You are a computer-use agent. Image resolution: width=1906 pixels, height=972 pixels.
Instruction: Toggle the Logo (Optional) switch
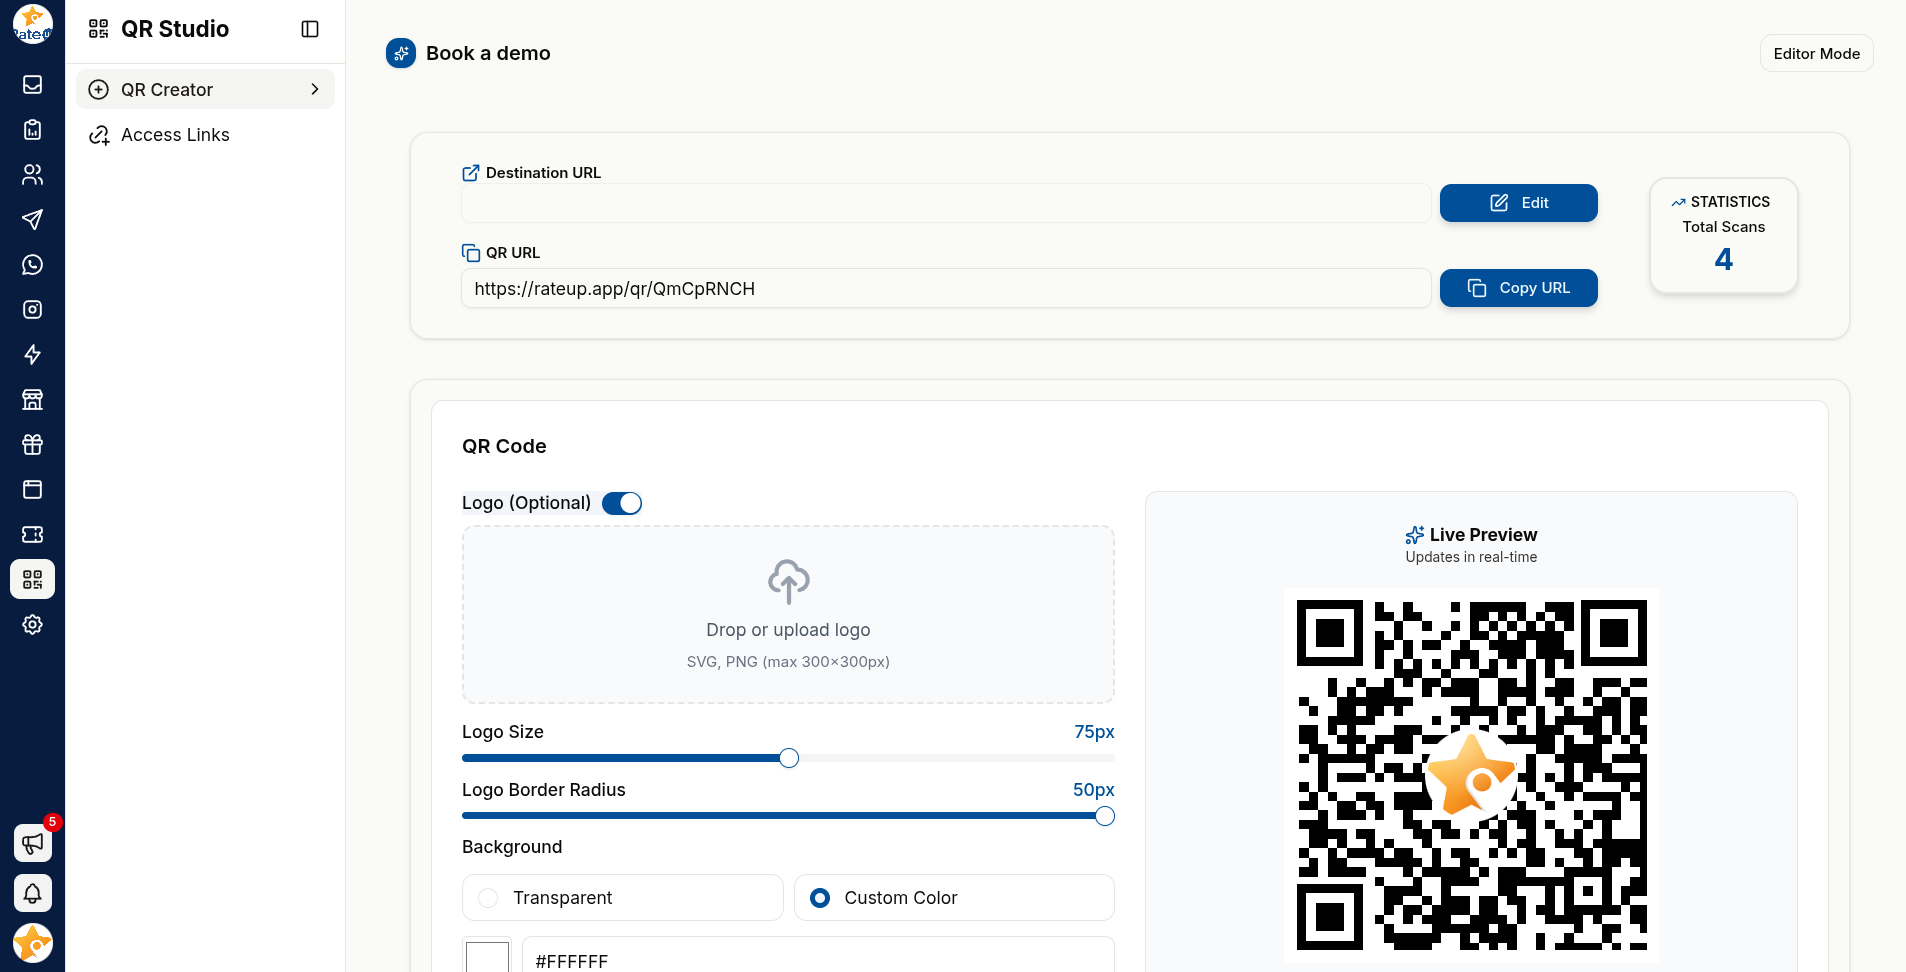pyautogui.click(x=622, y=503)
